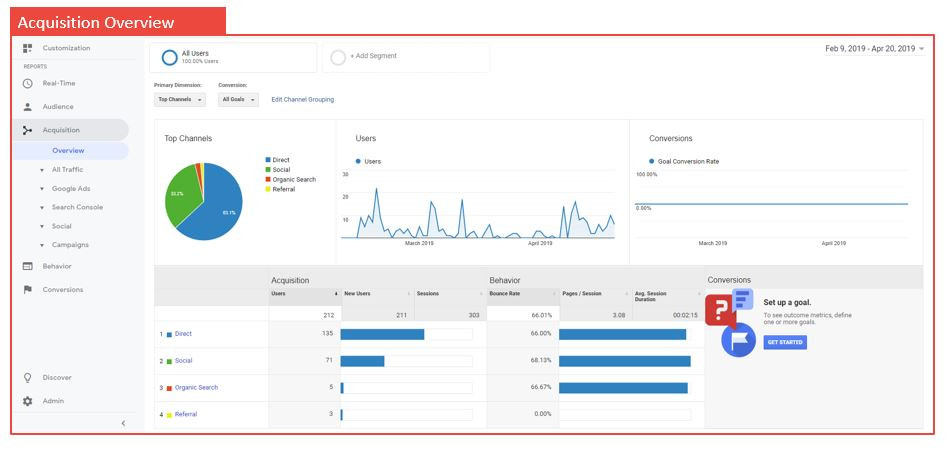Collapse the sidebar with the chevron arrow
This screenshot has width=949, height=455.
[x=123, y=424]
